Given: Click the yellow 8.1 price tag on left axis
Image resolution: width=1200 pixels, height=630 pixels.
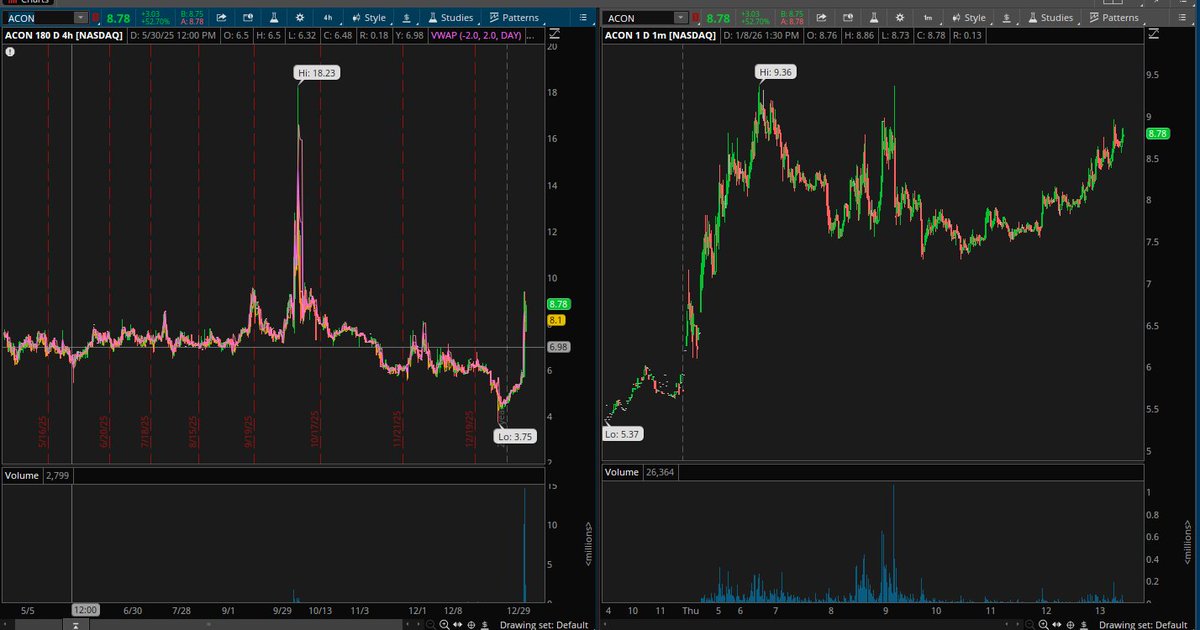Looking at the screenshot, I should click(x=556, y=320).
